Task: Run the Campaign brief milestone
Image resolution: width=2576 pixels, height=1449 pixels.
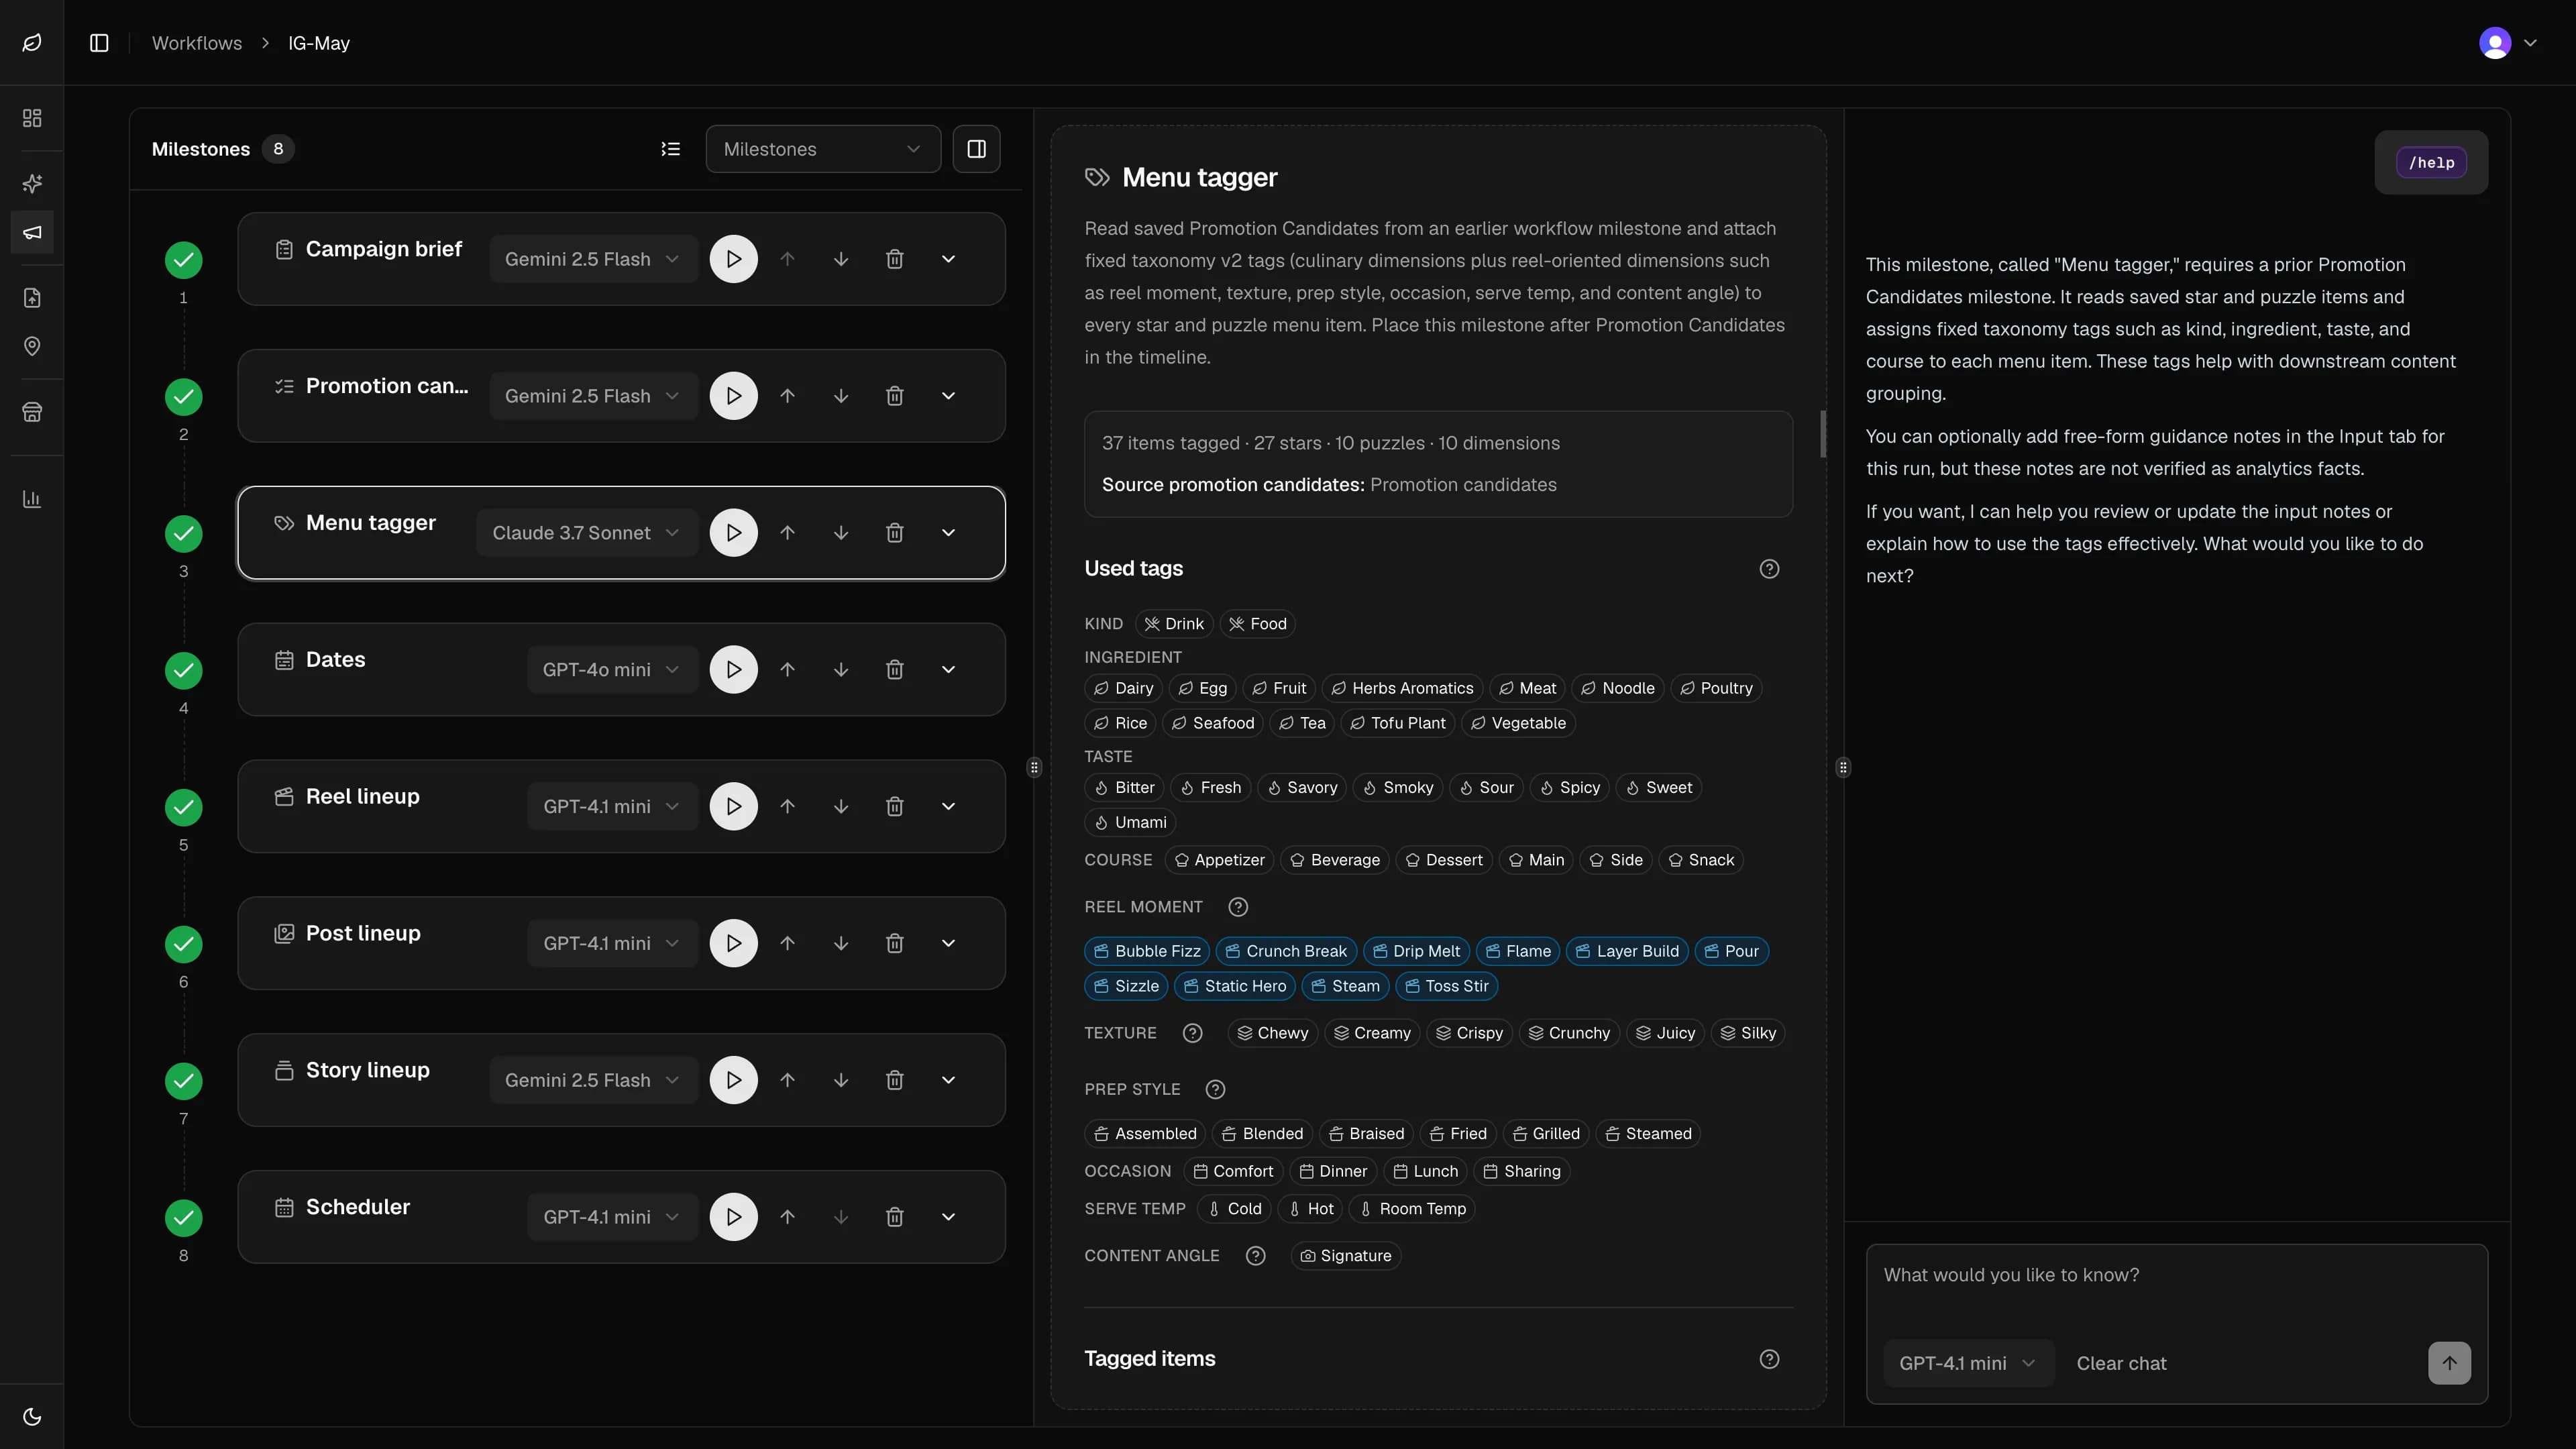Action: tap(734, 259)
